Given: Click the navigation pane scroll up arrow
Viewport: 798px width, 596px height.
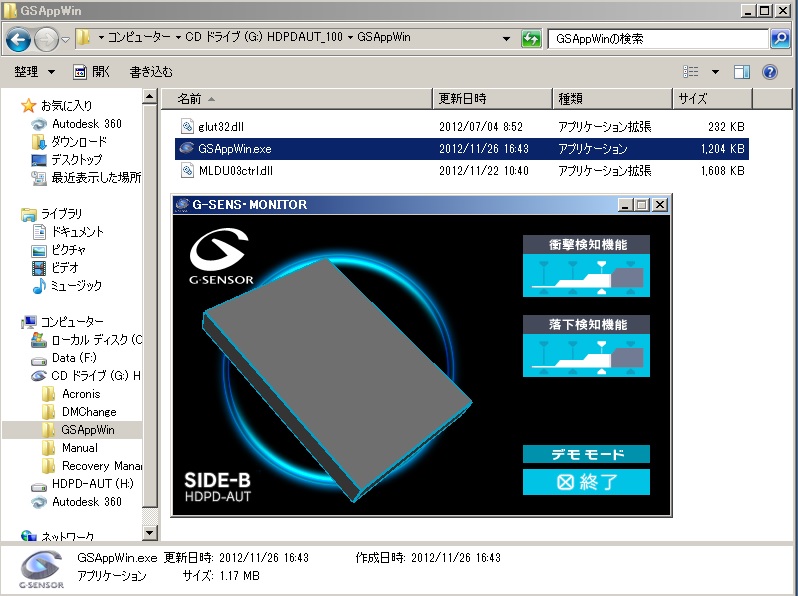Looking at the screenshot, I should coord(150,96).
